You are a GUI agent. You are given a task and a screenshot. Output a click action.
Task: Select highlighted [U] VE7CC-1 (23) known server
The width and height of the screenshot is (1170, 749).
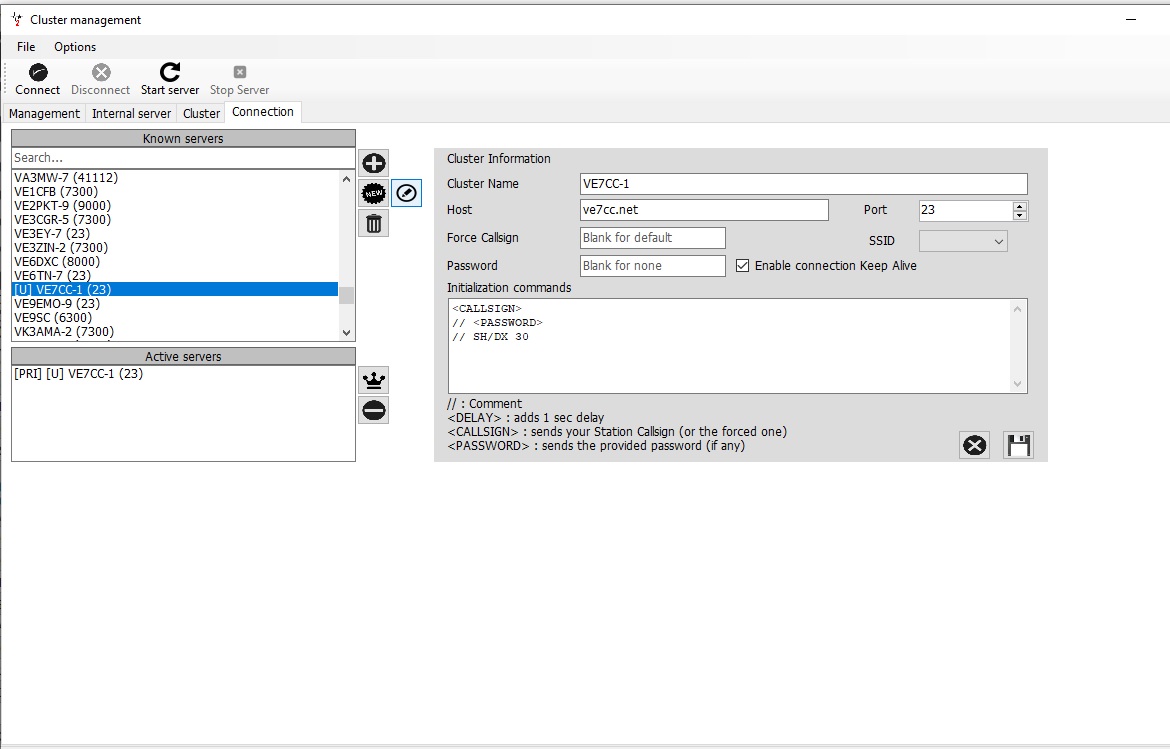175,289
